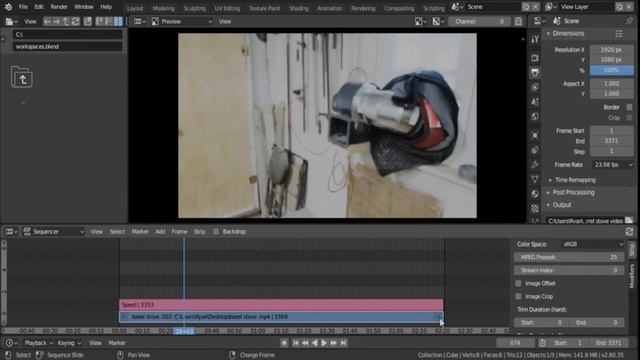Play the animation in reverse
The image size is (640, 360).
[315, 343]
